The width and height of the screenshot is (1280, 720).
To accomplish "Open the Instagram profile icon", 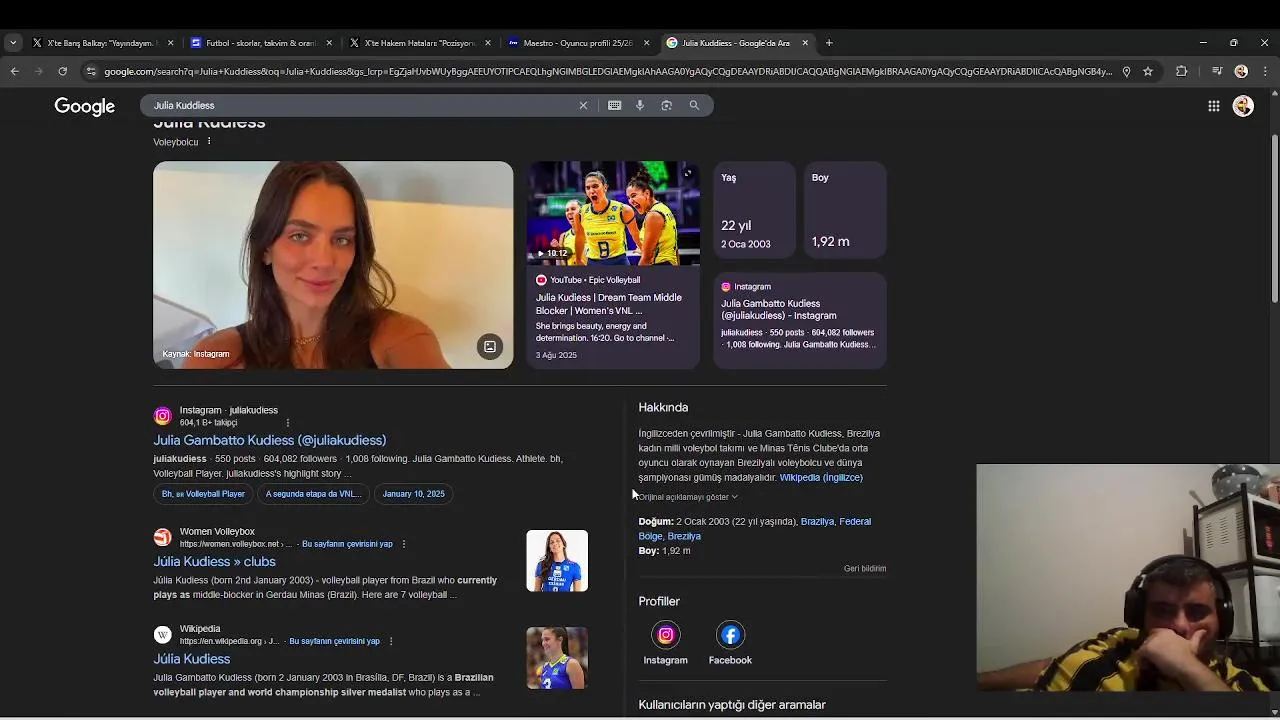I will (665, 635).
